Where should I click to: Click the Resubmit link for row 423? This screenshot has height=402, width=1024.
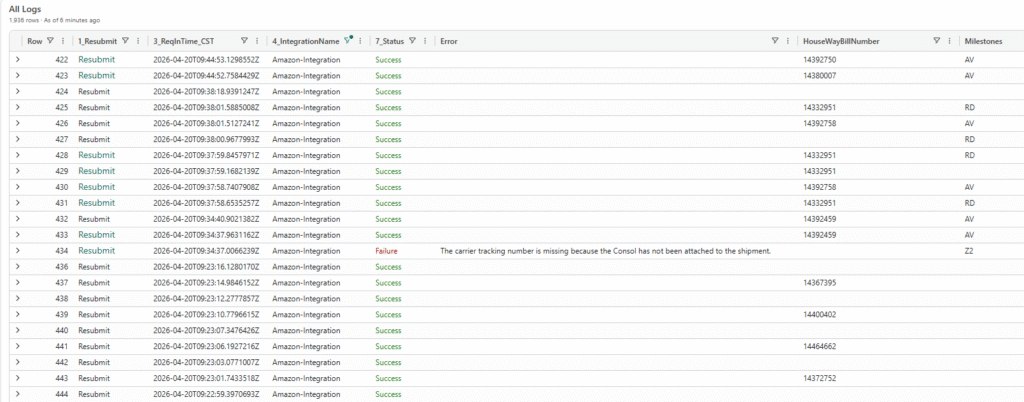[96, 75]
